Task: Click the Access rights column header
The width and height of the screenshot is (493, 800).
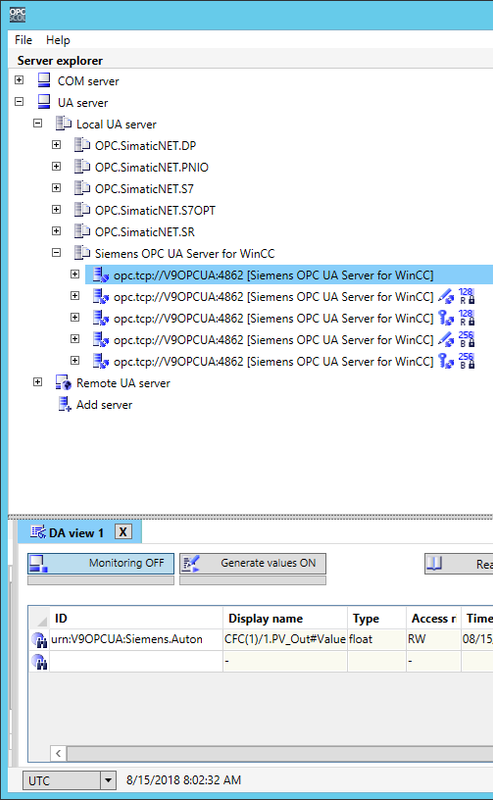Action: point(434,618)
